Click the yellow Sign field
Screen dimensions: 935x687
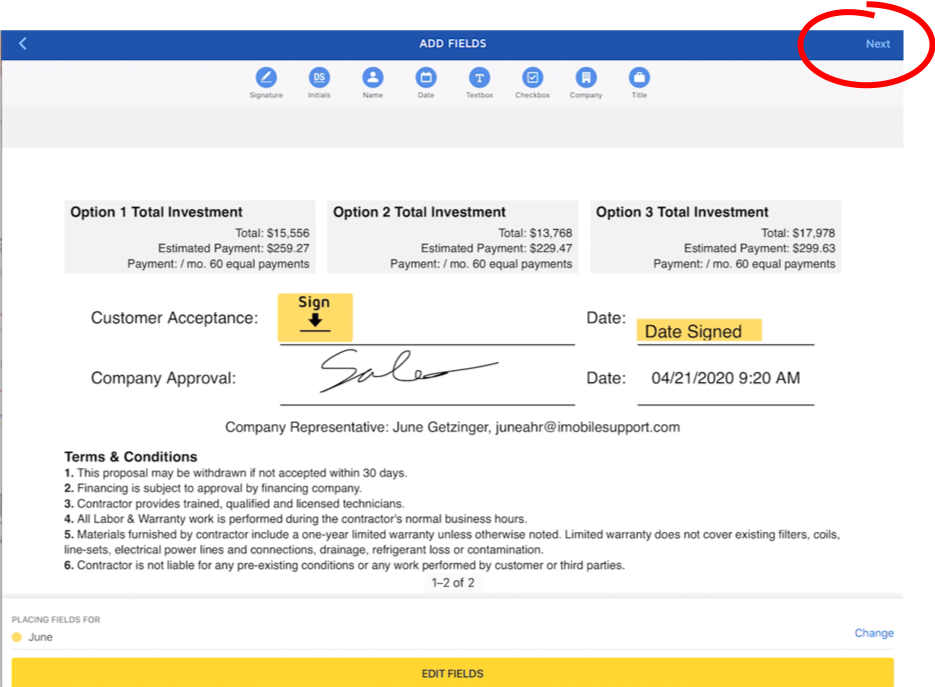(x=315, y=317)
